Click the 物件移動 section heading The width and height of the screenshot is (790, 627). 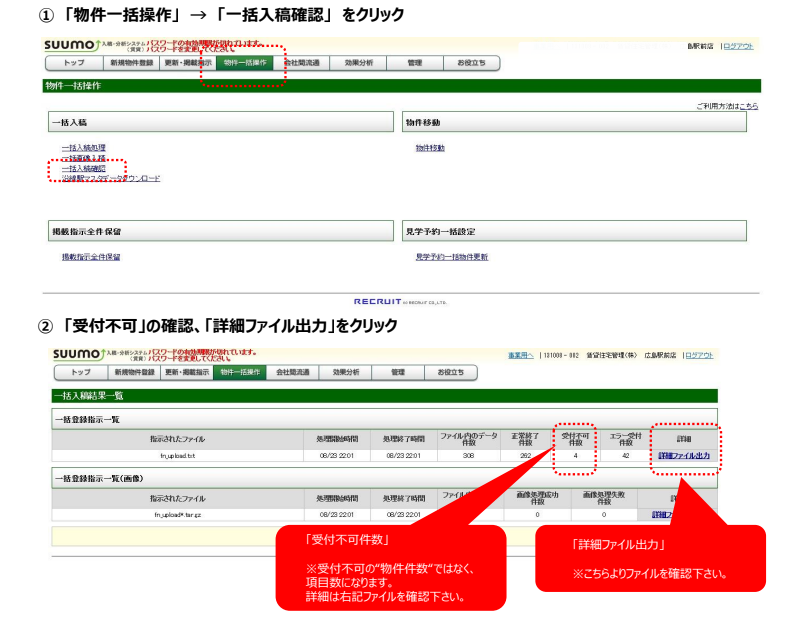coord(574,122)
